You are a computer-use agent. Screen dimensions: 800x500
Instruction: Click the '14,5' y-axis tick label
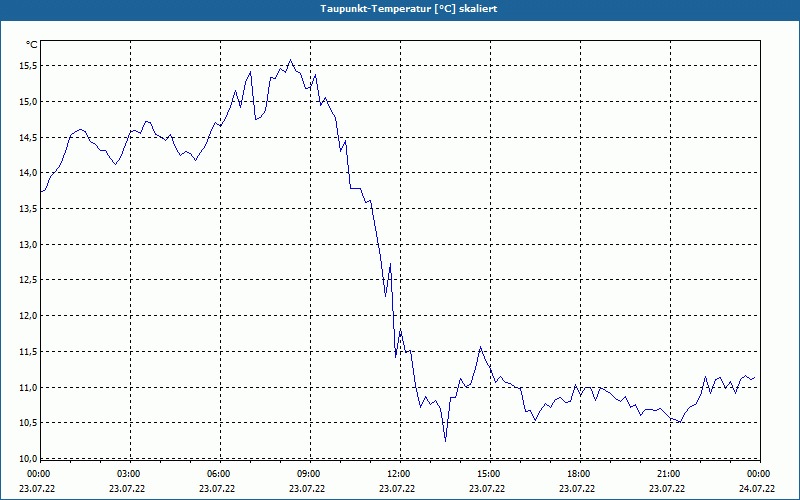point(28,137)
